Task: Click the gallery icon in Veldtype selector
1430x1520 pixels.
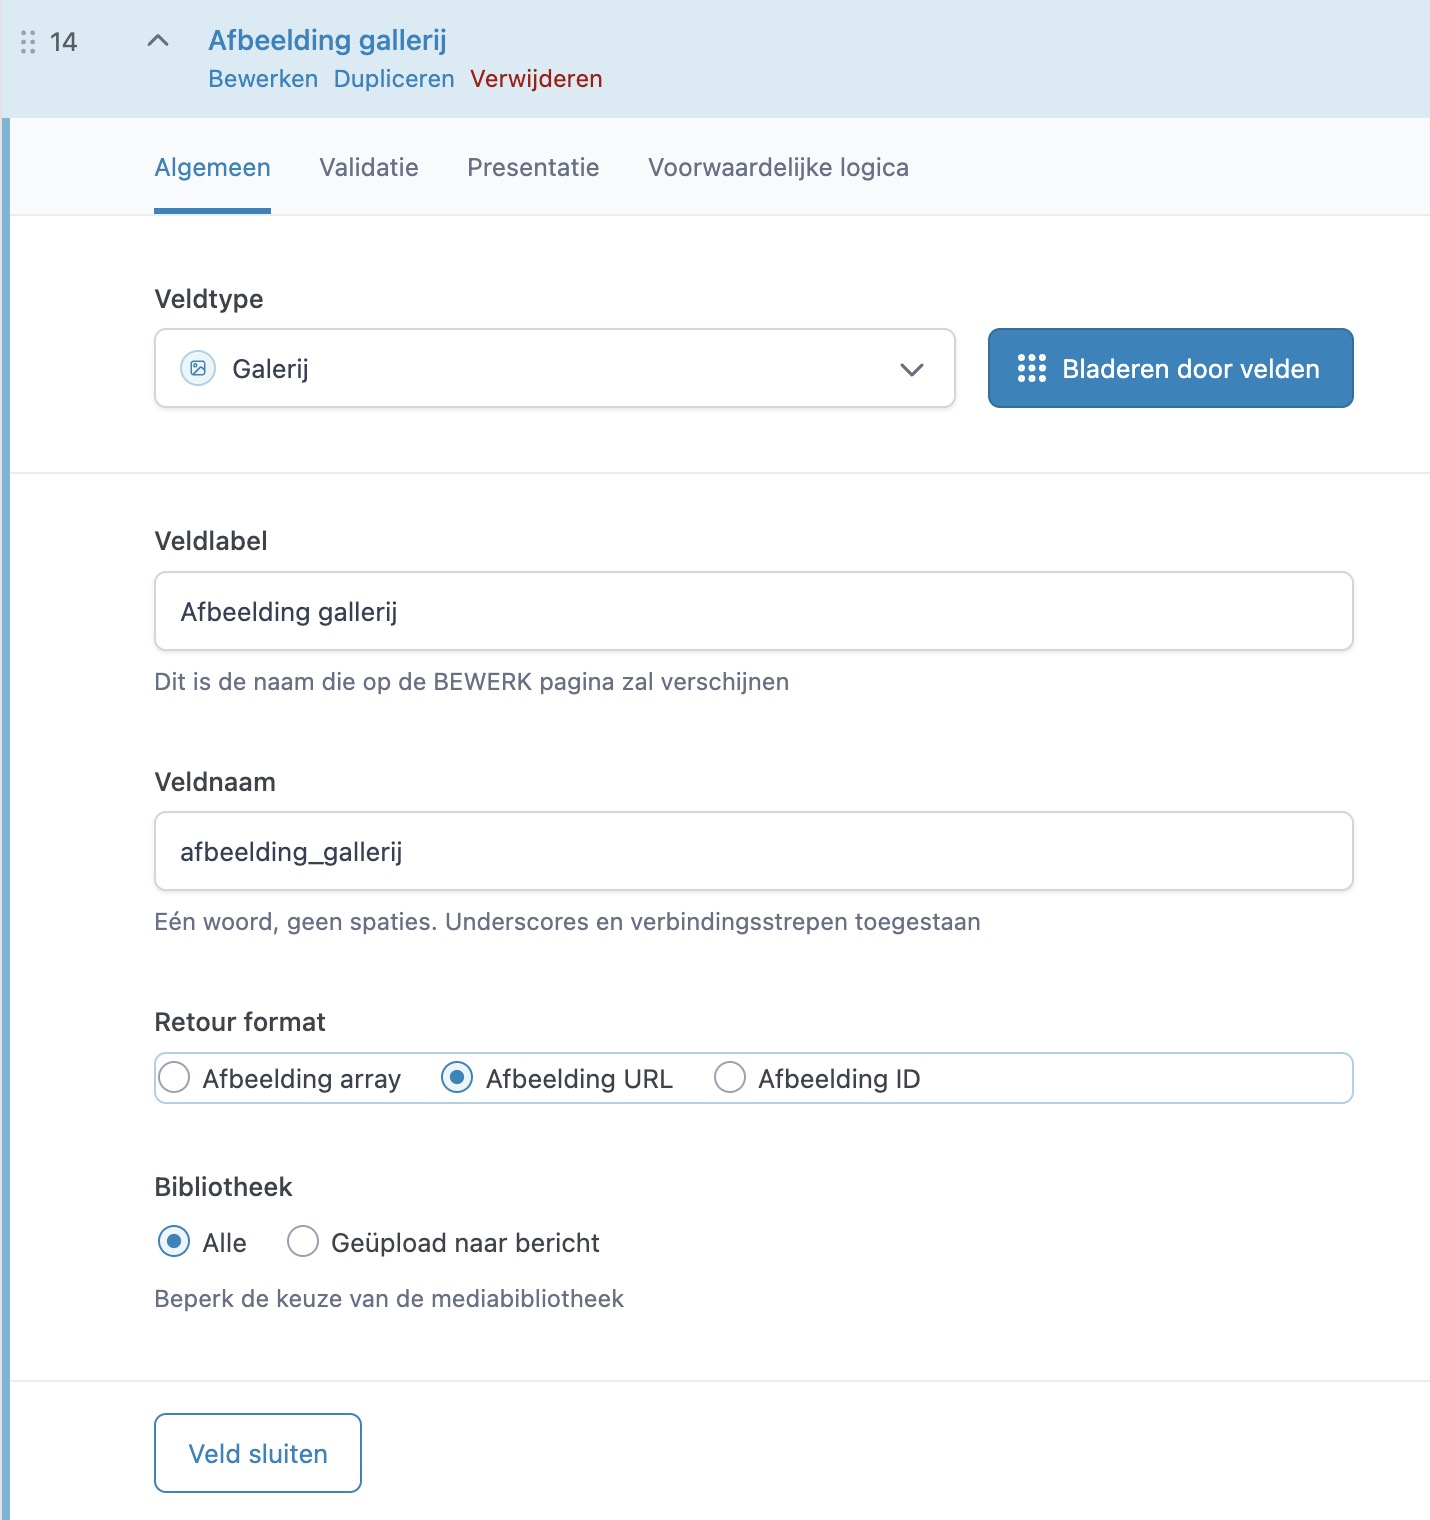Action: pos(198,368)
